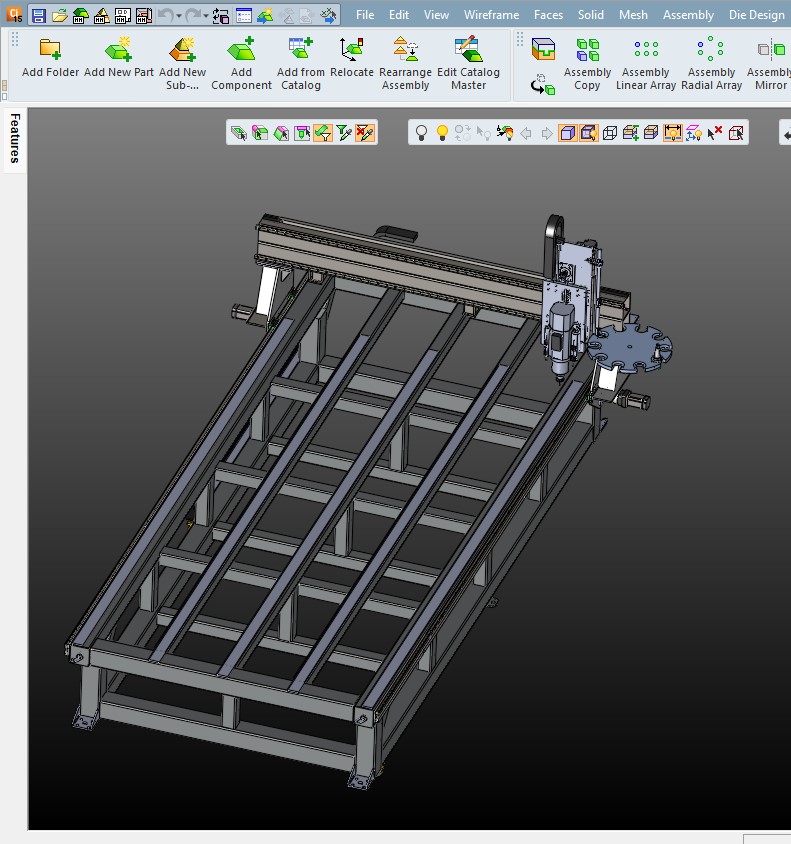Open the Redo history dropdown arrow
This screenshot has height=844, width=791.
pos(206,16)
